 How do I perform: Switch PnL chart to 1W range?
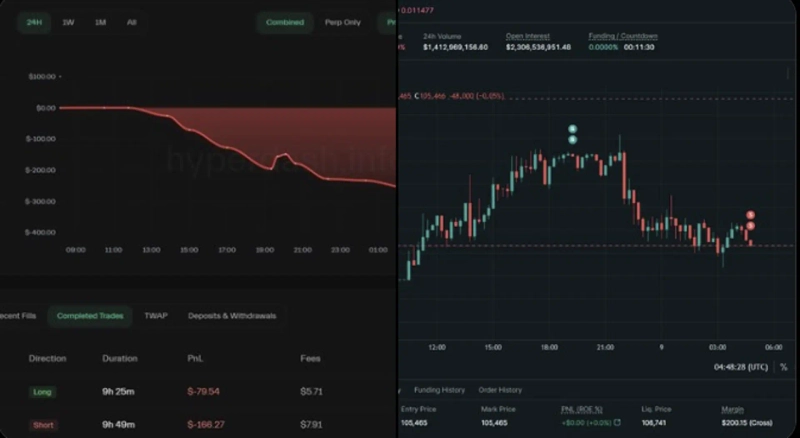[x=68, y=22]
